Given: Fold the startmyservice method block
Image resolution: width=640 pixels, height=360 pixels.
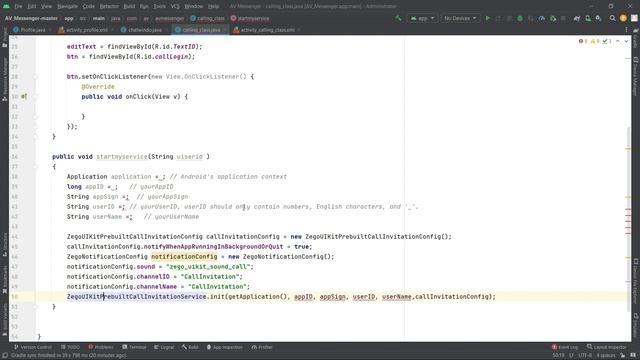Looking at the screenshot, I should point(36,167).
